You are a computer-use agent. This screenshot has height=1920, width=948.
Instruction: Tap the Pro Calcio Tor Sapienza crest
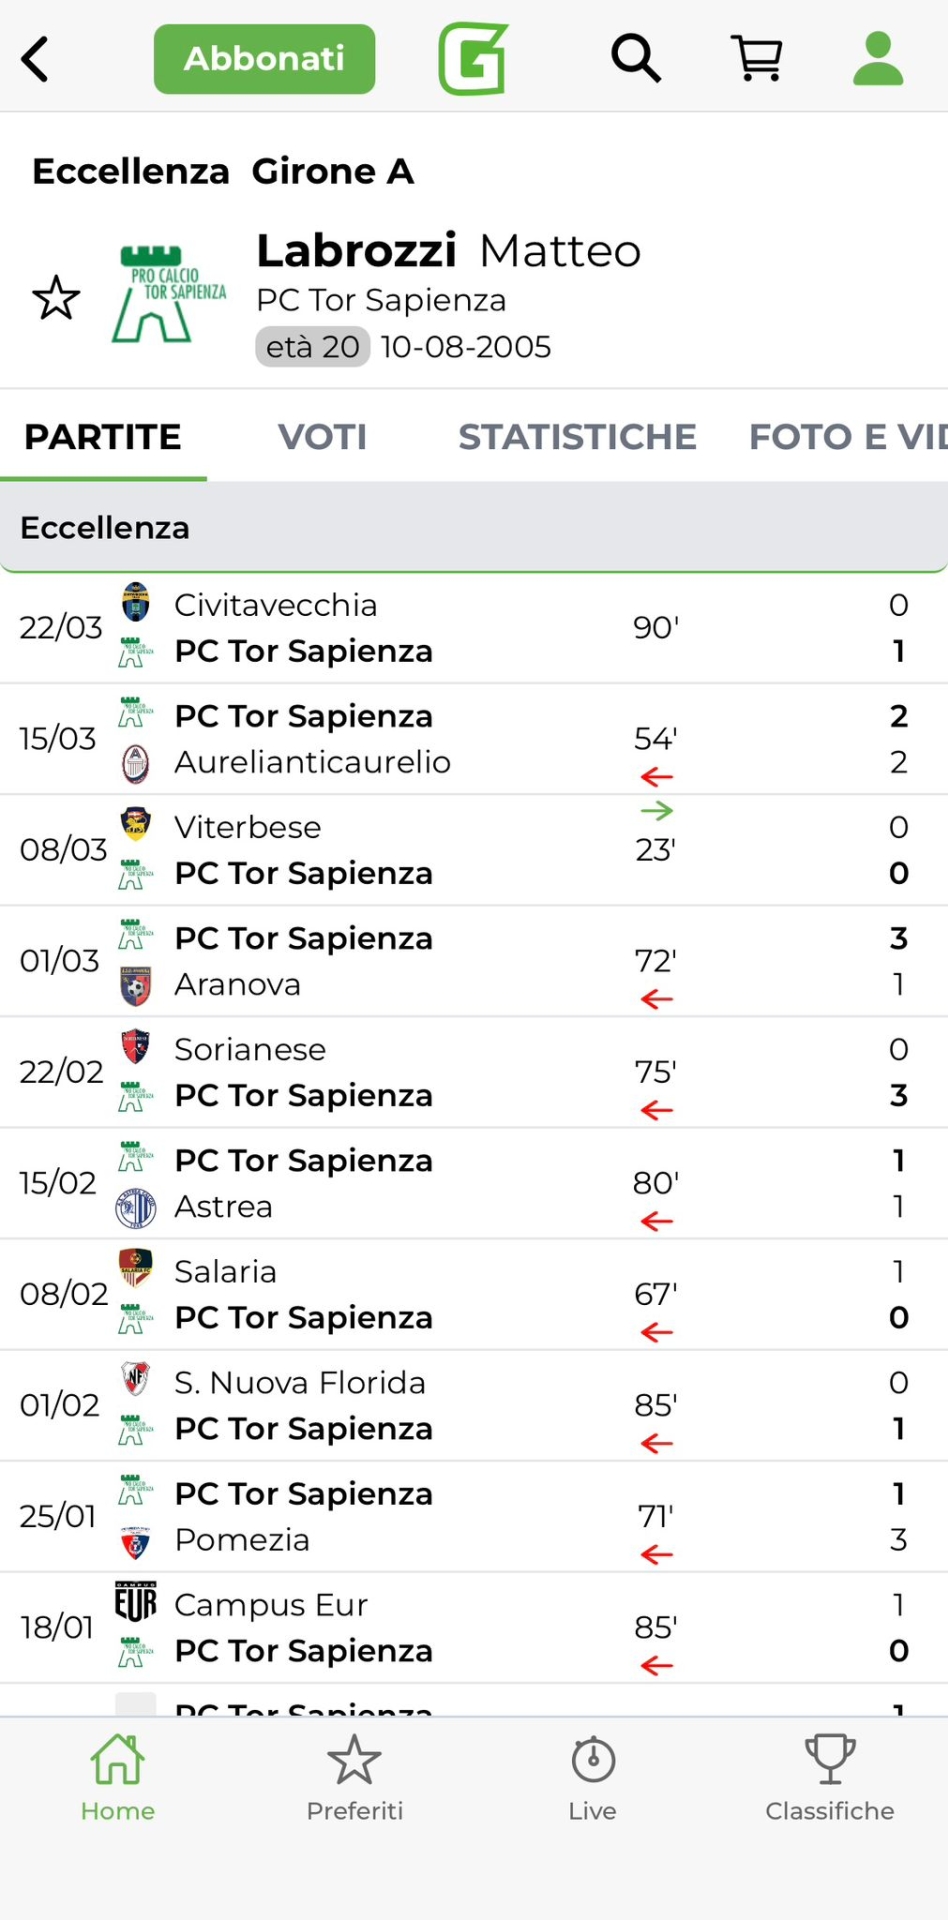point(168,295)
